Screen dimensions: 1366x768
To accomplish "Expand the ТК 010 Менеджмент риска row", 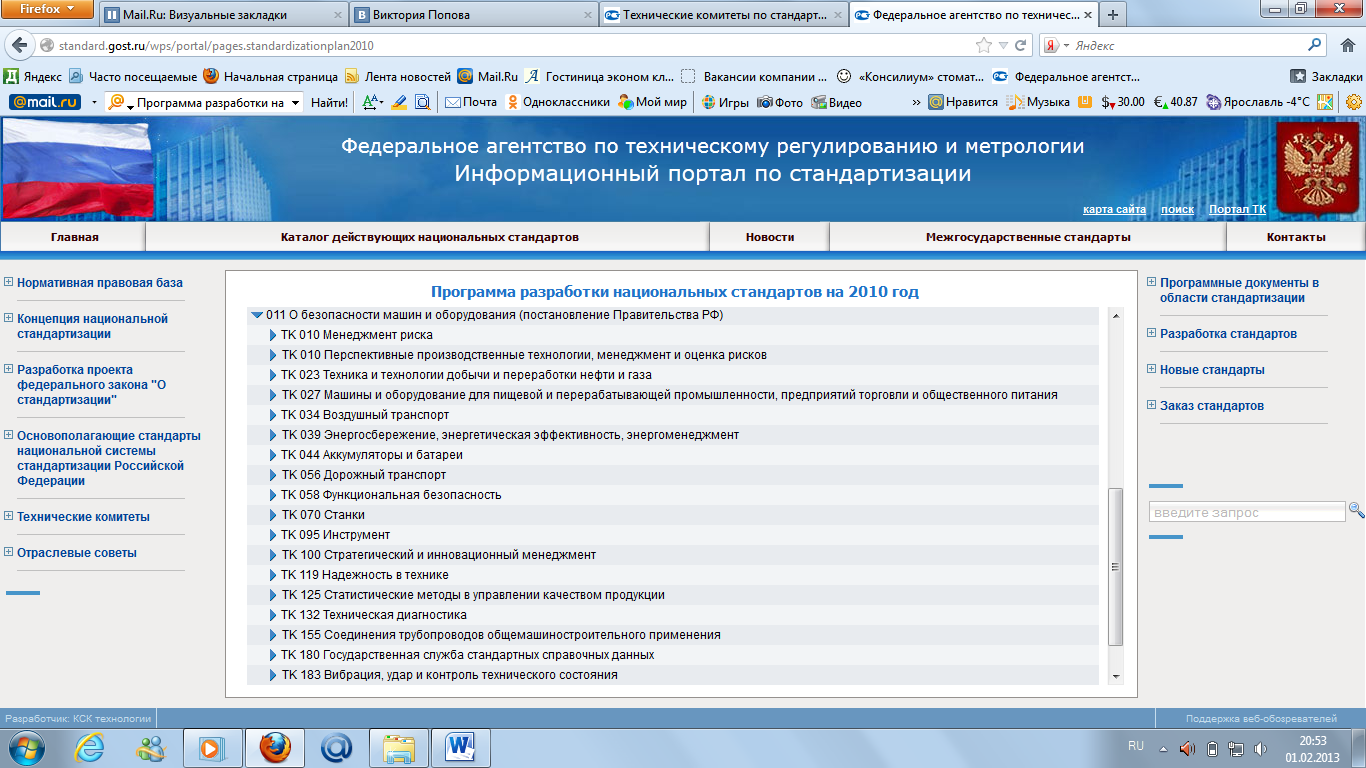I will pyautogui.click(x=272, y=335).
